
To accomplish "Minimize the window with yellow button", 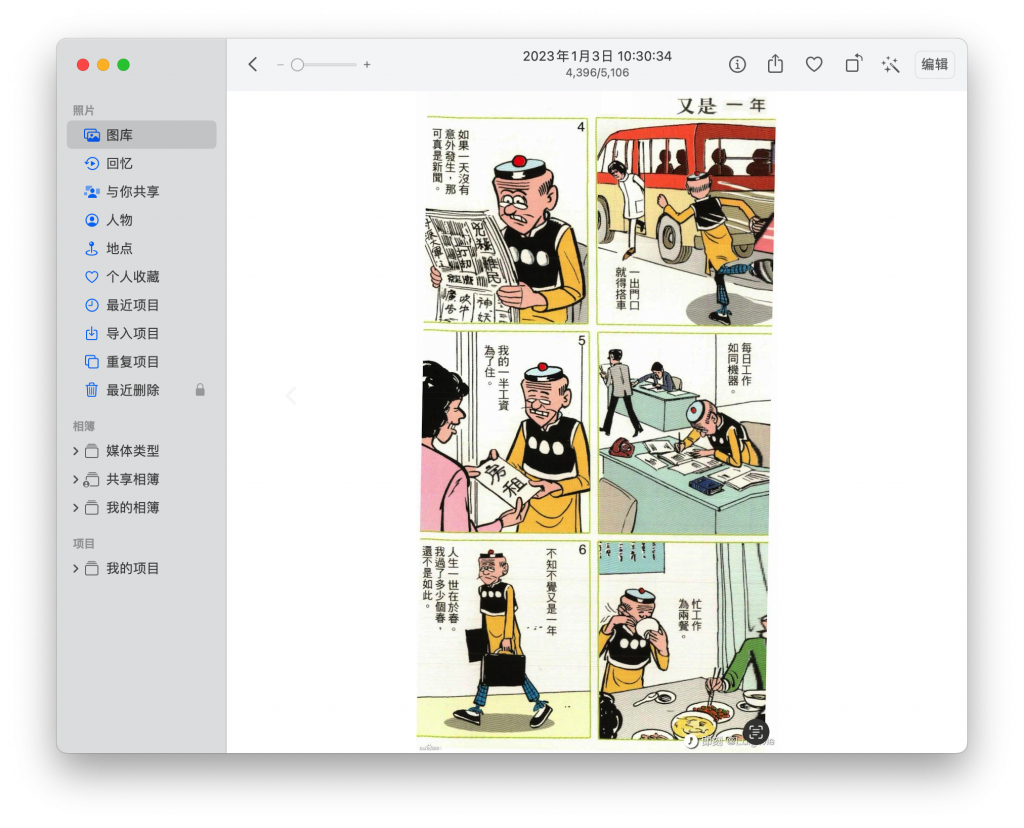I will [x=103, y=65].
